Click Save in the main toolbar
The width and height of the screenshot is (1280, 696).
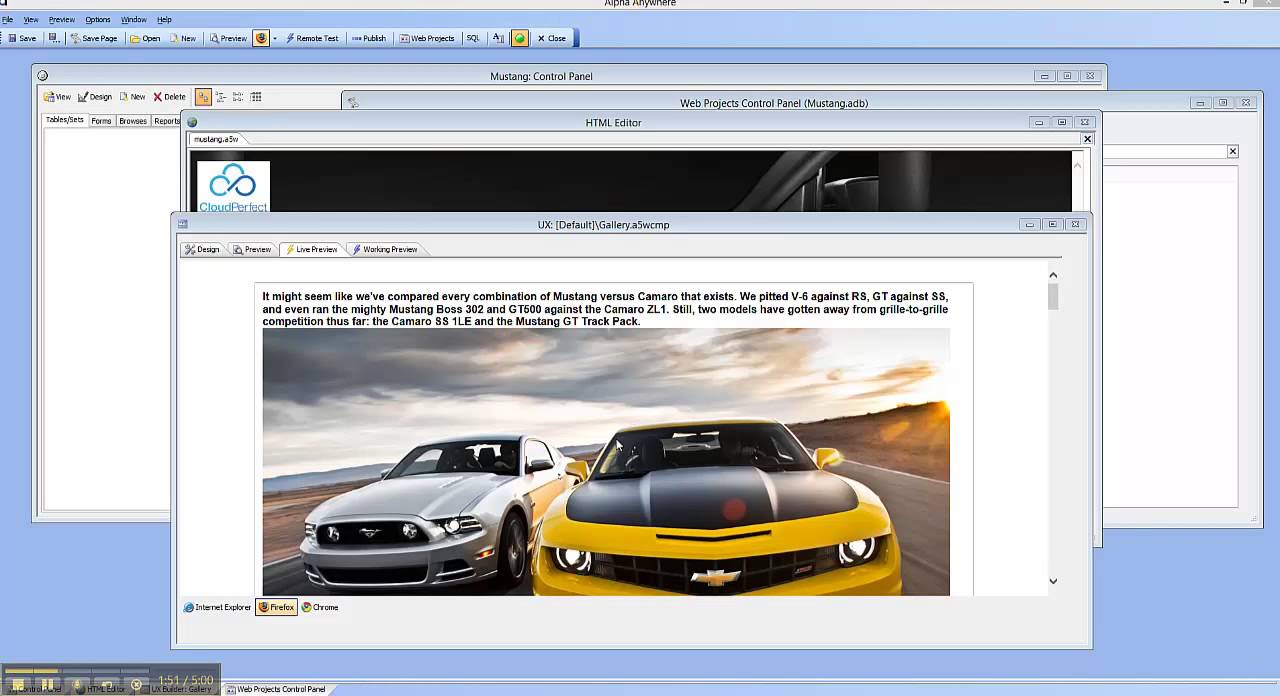point(21,38)
